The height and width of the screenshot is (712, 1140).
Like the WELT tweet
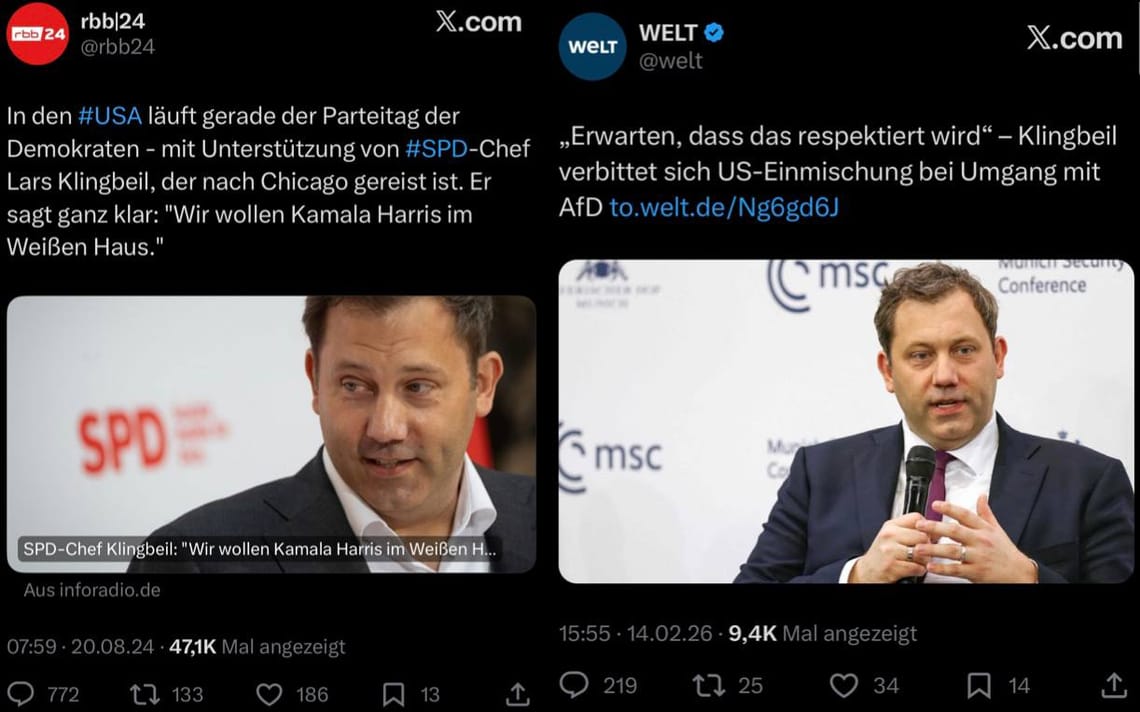(843, 685)
